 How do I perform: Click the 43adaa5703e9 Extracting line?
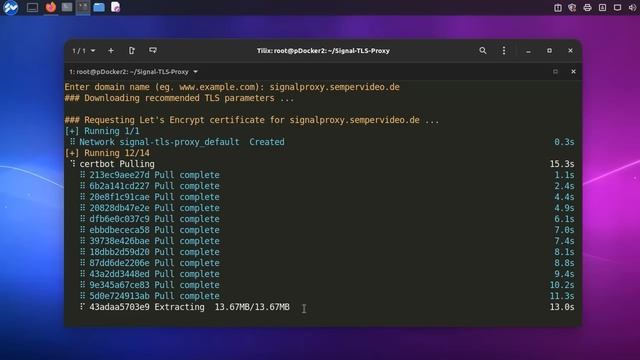click(x=184, y=307)
